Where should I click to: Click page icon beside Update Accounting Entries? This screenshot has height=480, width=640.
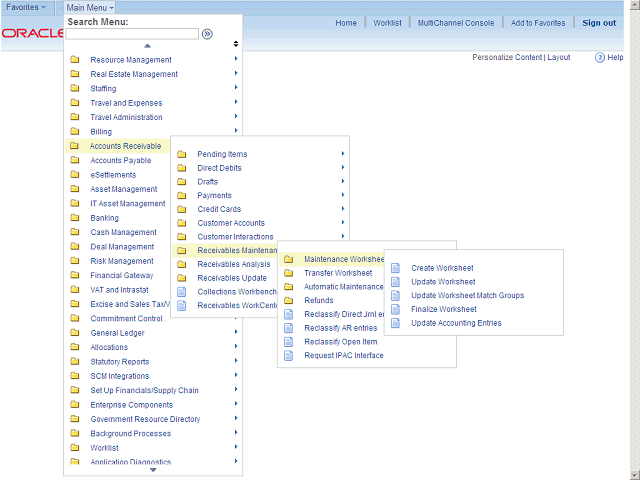click(396, 323)
